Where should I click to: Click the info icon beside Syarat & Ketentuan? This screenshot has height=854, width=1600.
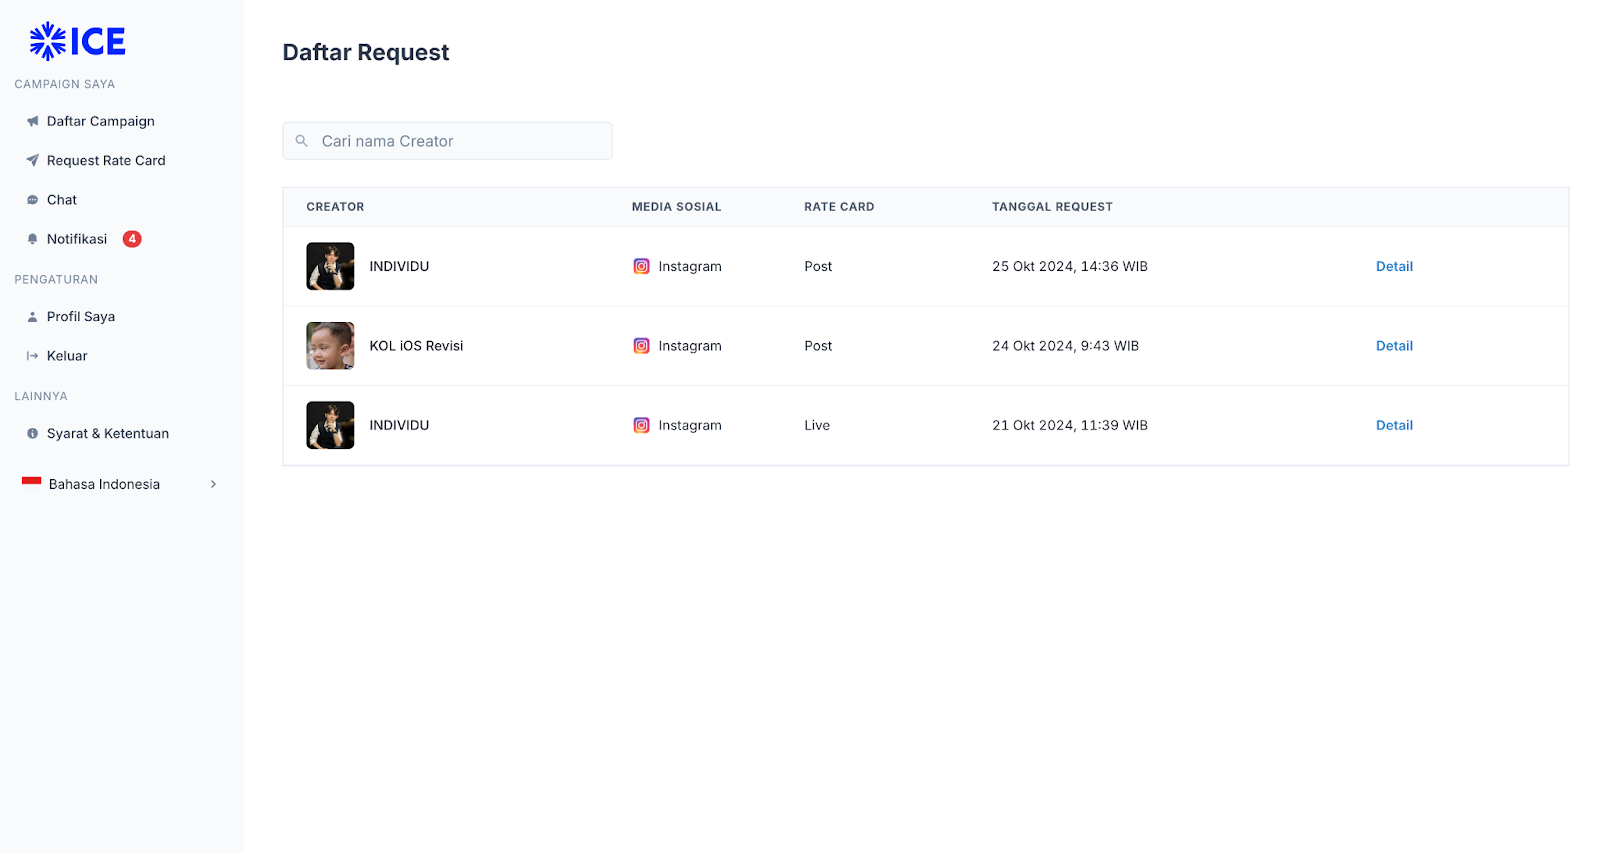tap(32, 434)
